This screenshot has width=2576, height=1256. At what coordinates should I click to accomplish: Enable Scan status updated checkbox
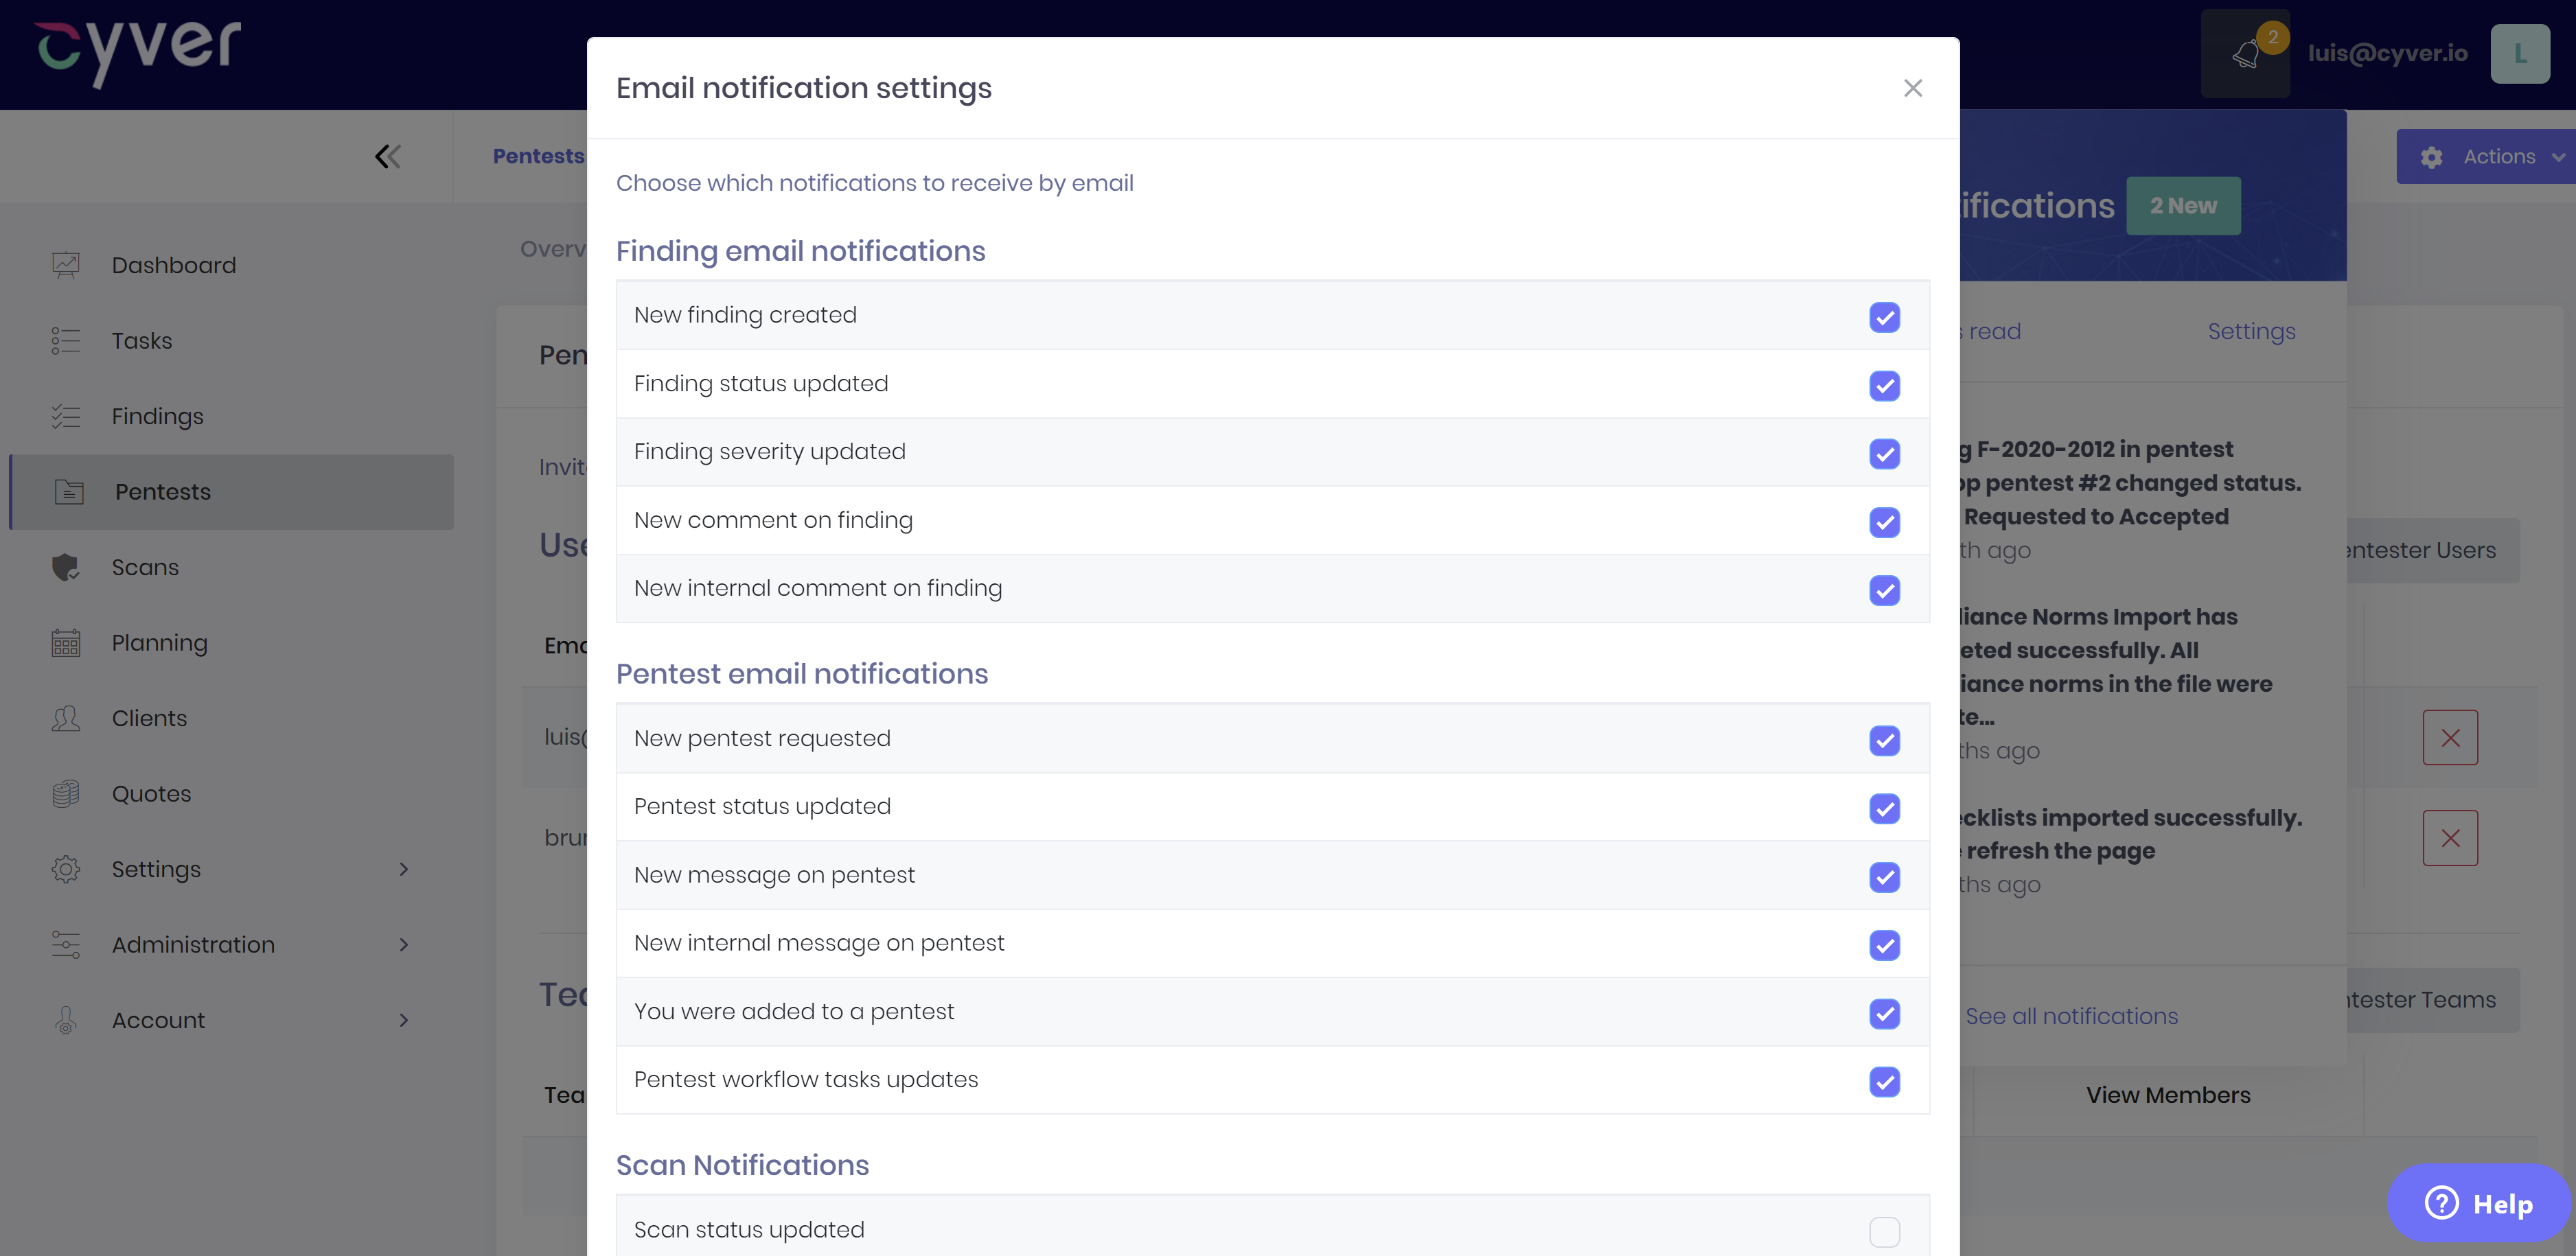coord(1884,1231)
